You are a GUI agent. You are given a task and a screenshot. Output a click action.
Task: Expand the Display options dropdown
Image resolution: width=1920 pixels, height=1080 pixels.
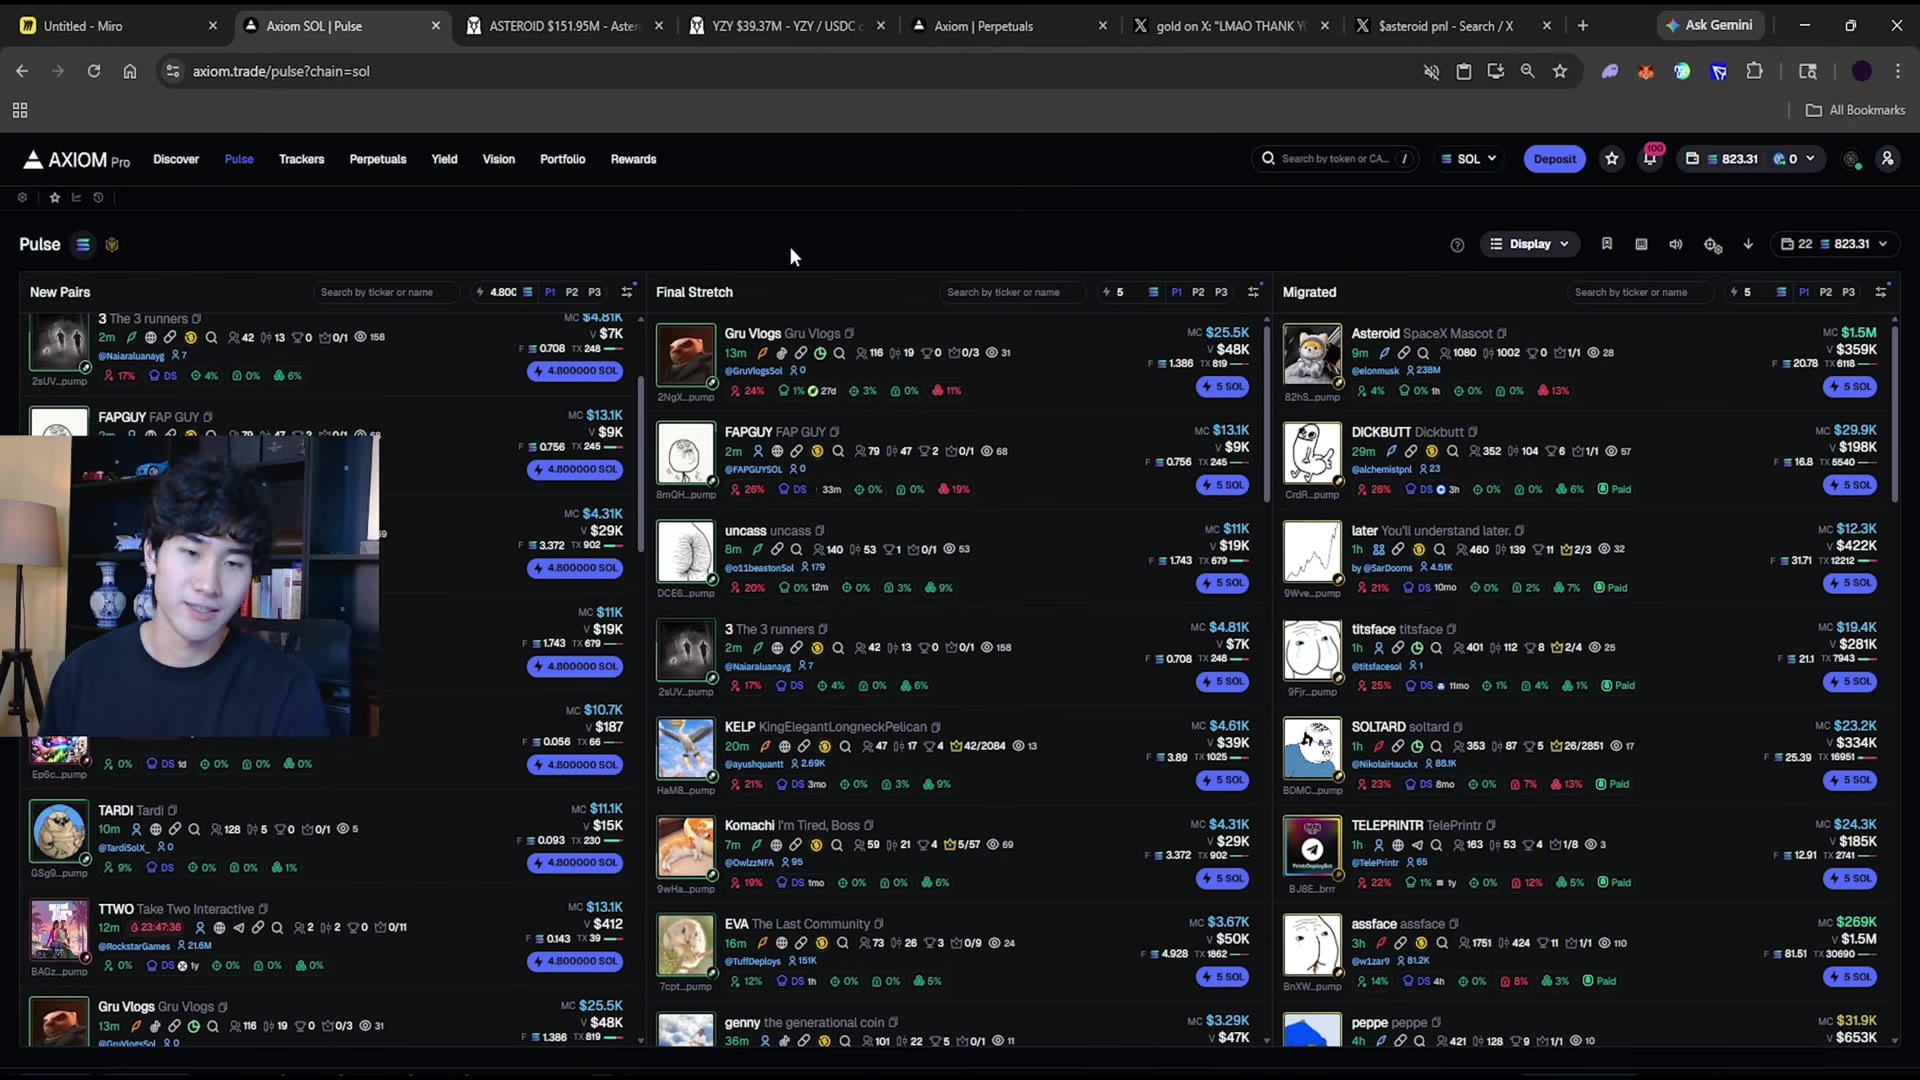(x=1529, y=244)
